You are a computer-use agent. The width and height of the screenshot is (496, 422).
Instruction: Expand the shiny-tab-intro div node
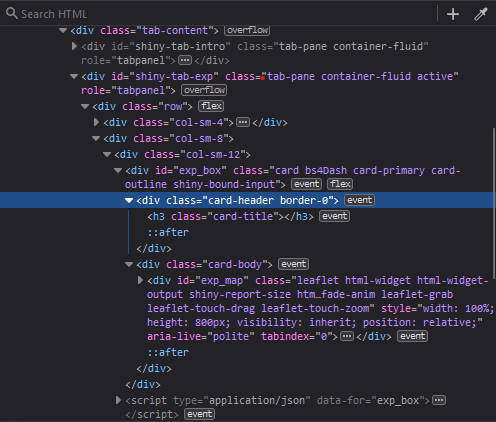pos(74,46)
